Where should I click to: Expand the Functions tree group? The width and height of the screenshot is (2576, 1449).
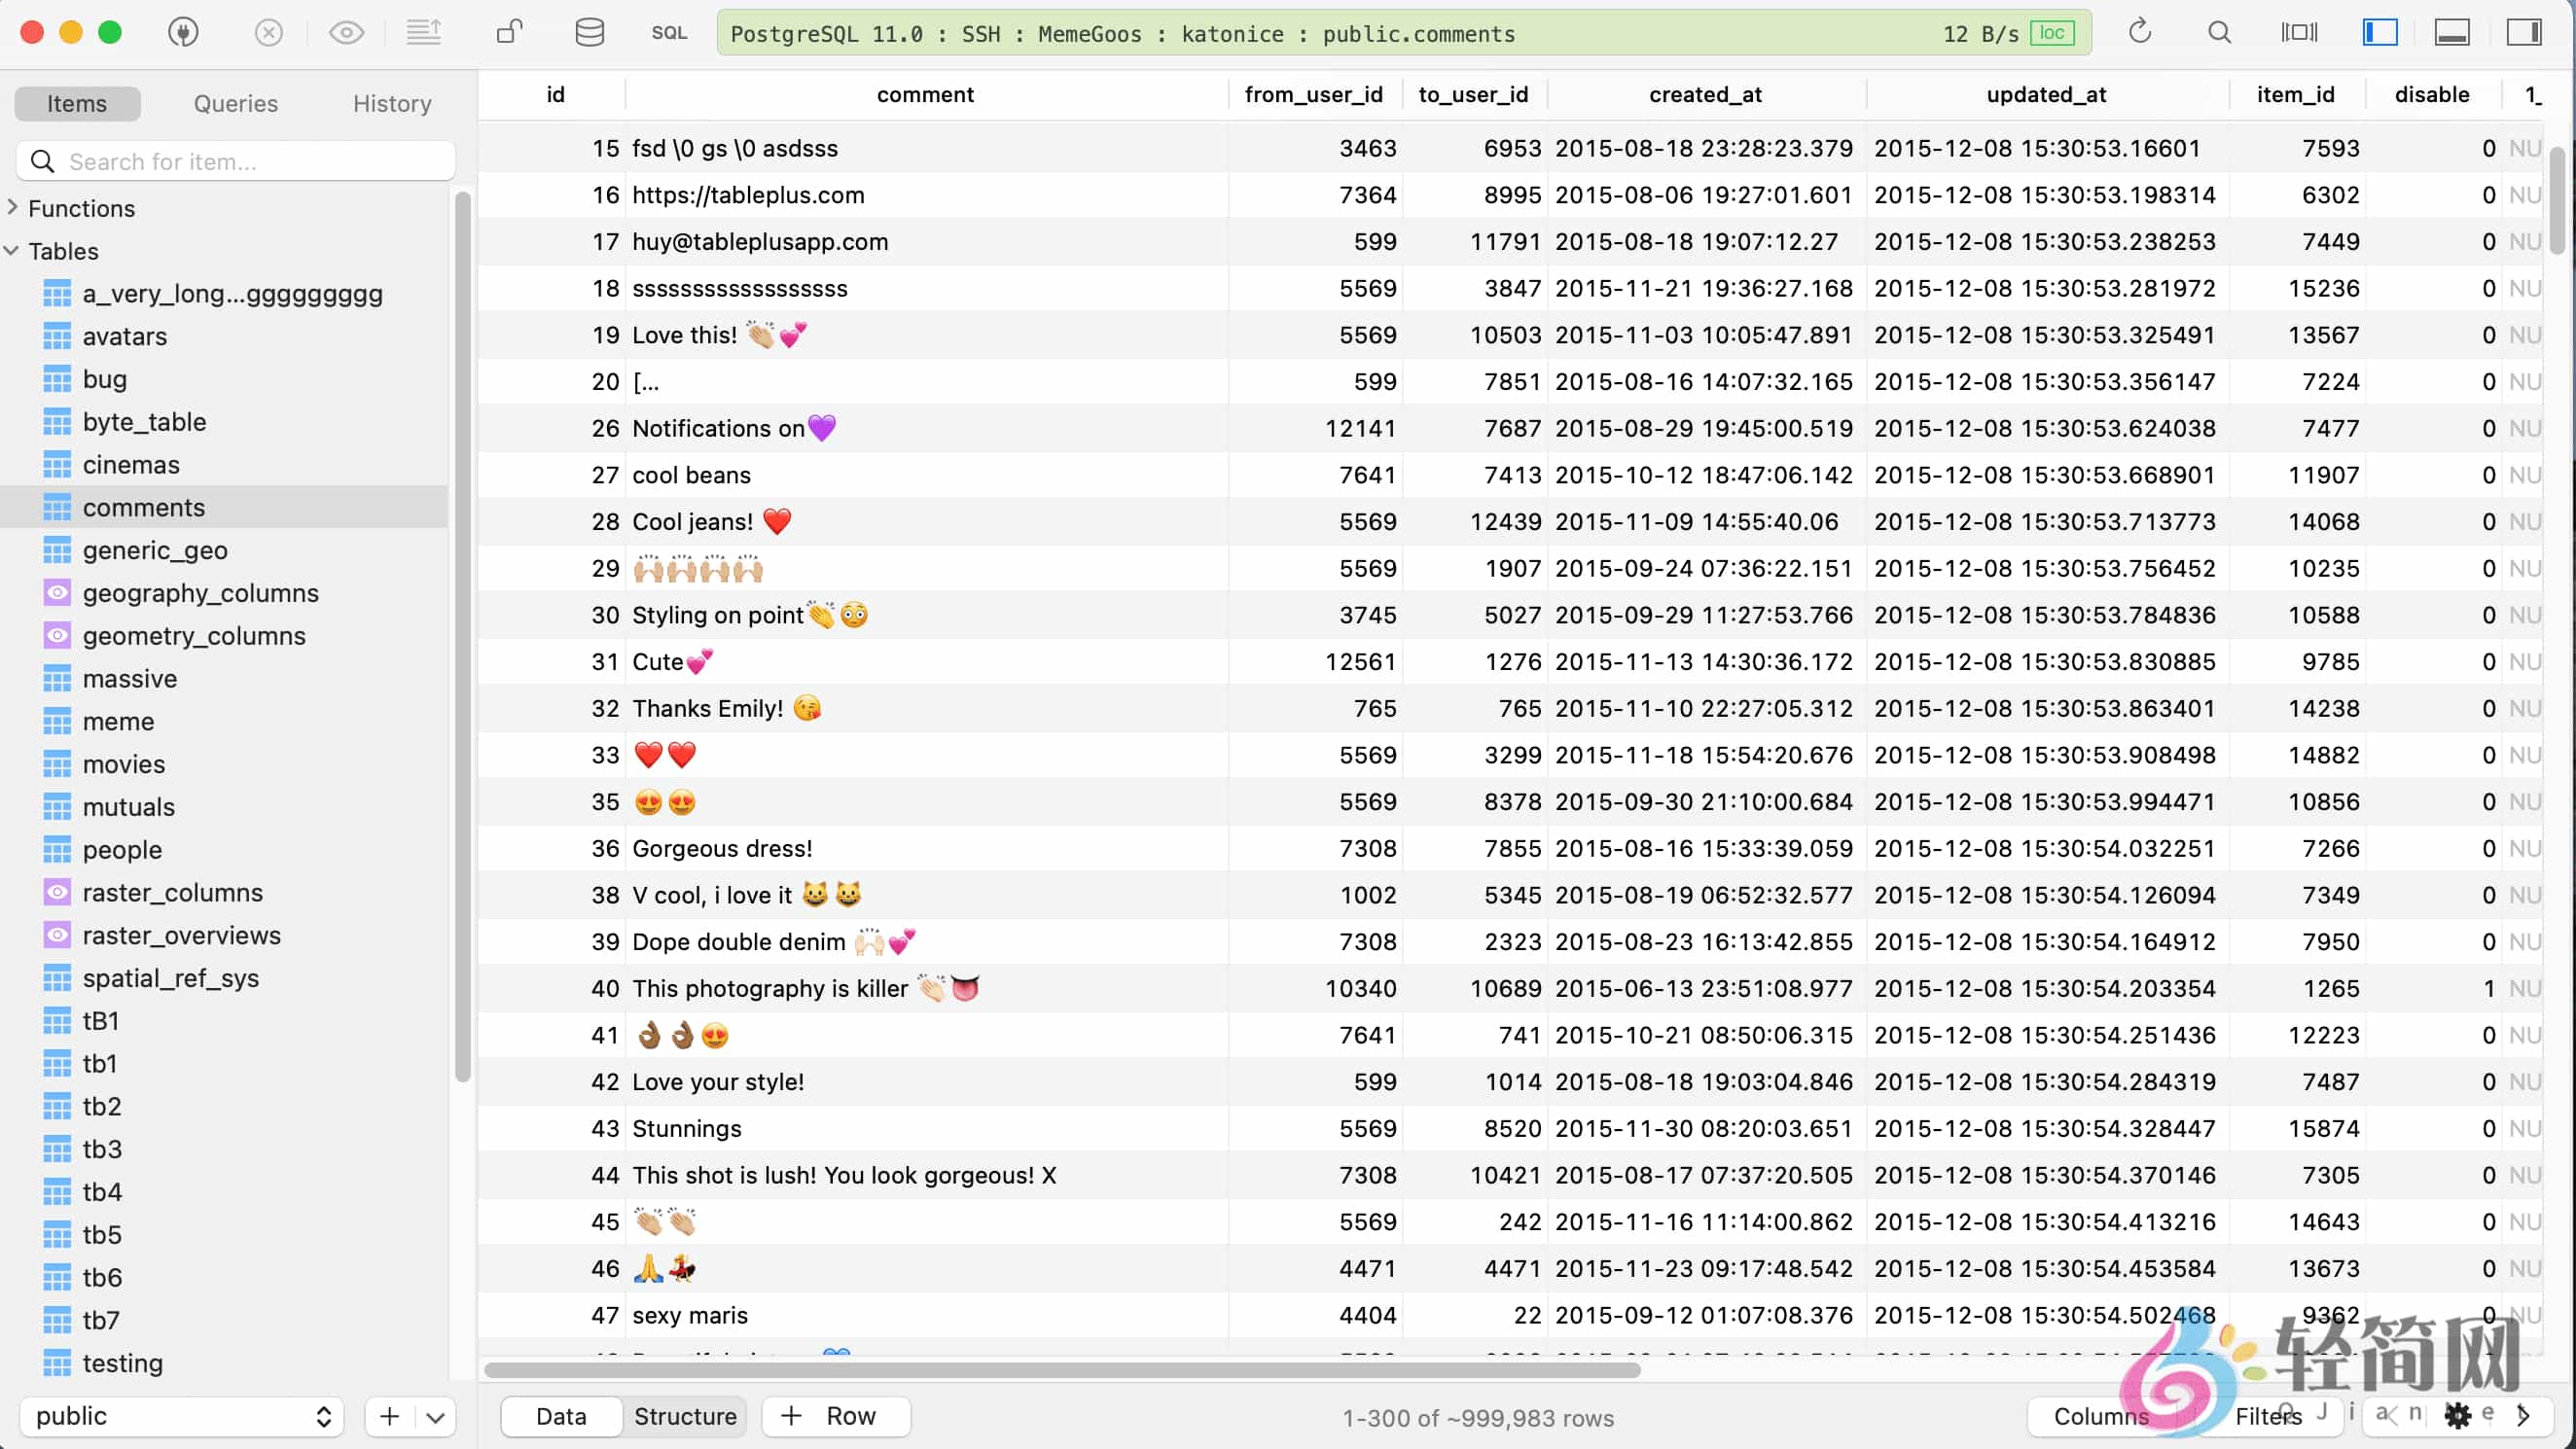point(13,207)
